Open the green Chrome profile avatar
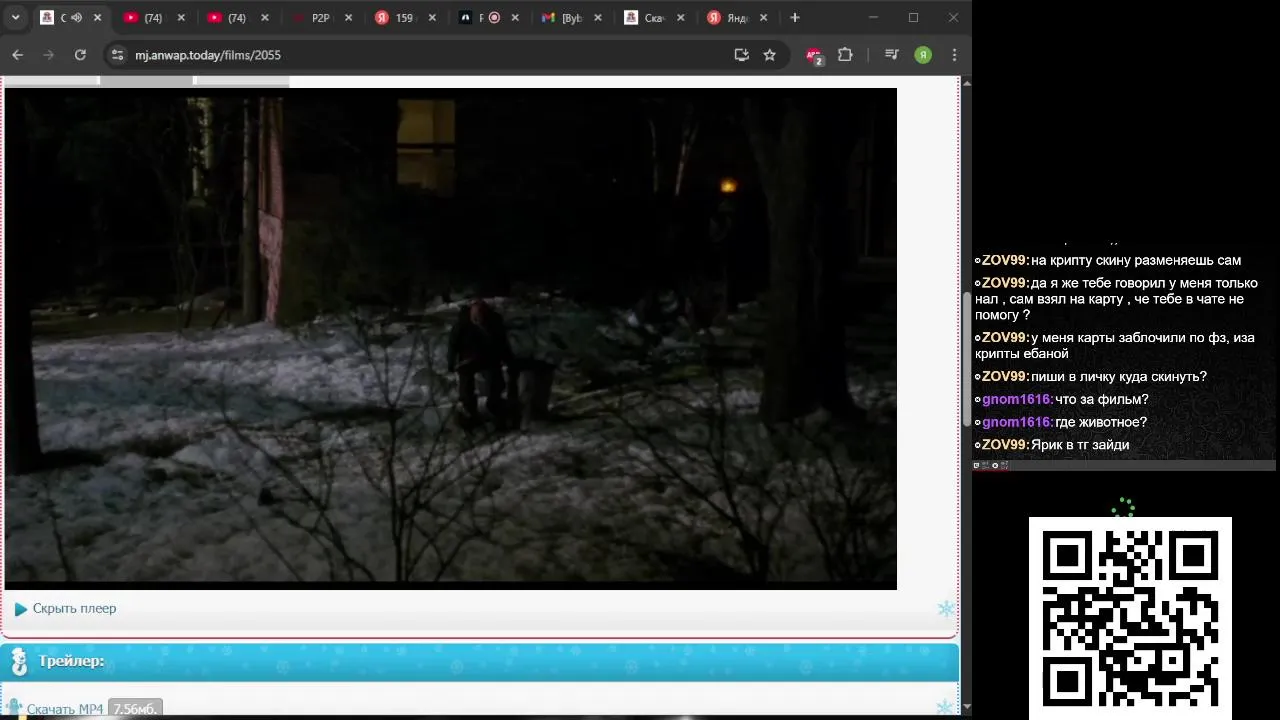Viewport: 1280px width, 720px height. tap(923, 55)
